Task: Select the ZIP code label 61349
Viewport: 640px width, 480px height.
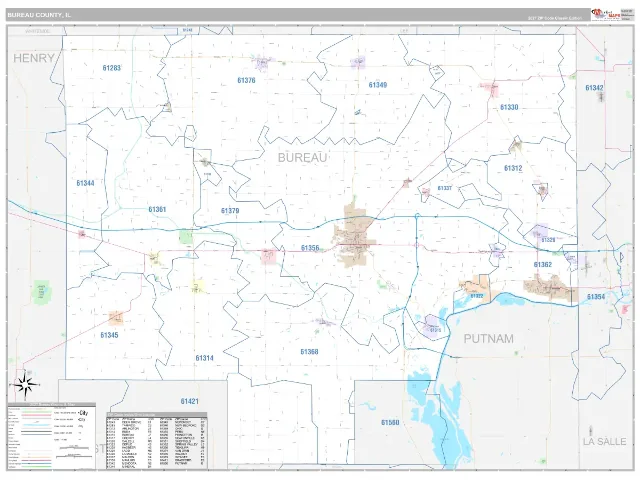Action: coord(378,85)
